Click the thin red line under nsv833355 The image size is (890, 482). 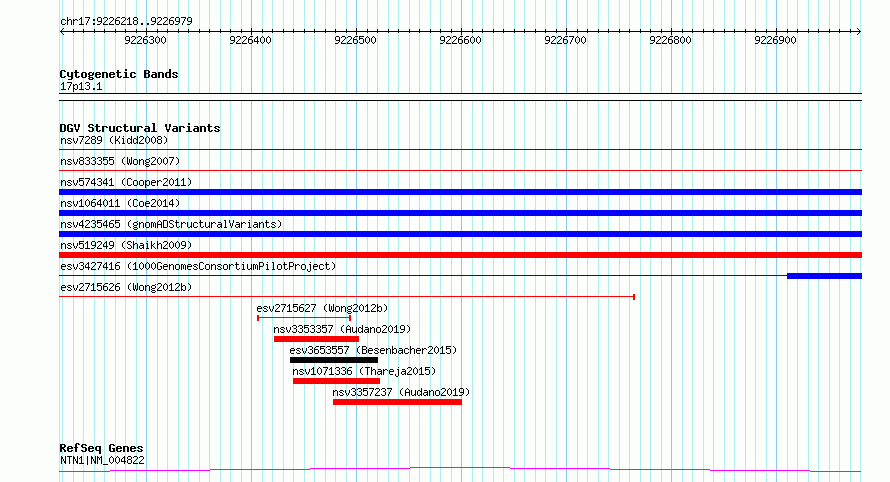(460, 170)
